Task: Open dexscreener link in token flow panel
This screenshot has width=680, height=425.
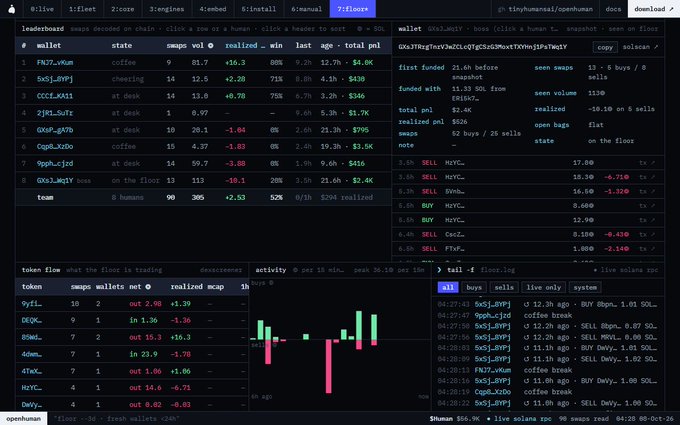Action: point(221,270)
